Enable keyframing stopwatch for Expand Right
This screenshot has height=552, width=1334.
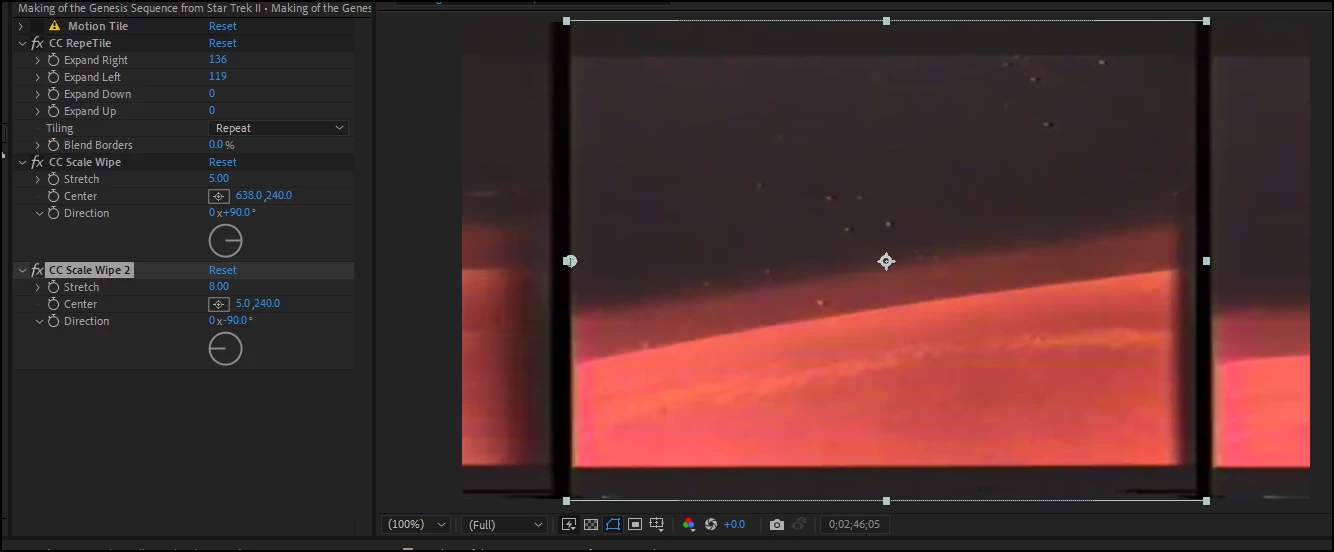point(54,60)
